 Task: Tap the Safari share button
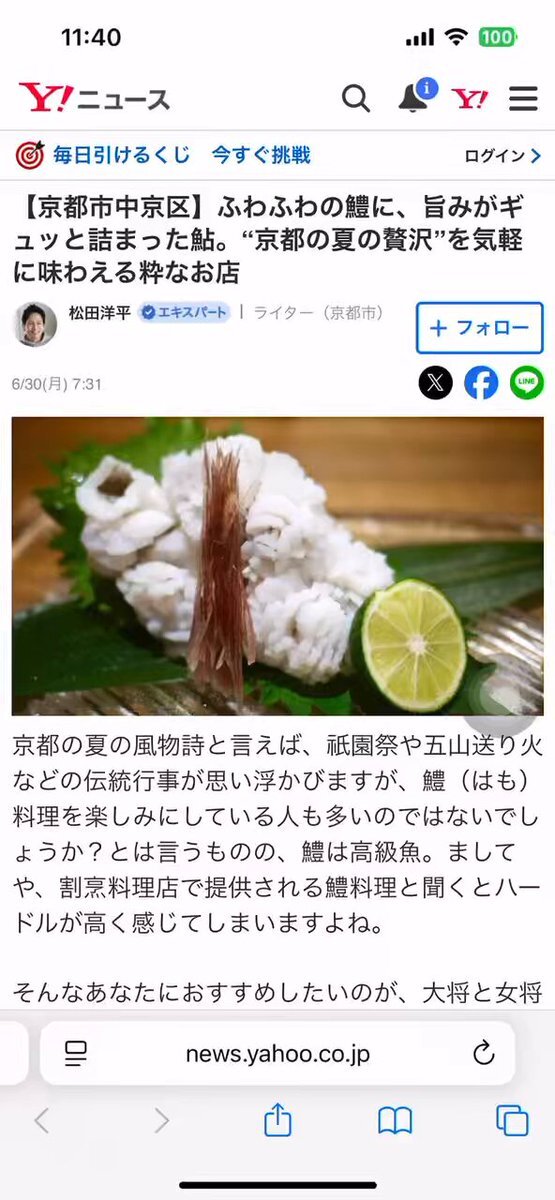click(278, 1120)
